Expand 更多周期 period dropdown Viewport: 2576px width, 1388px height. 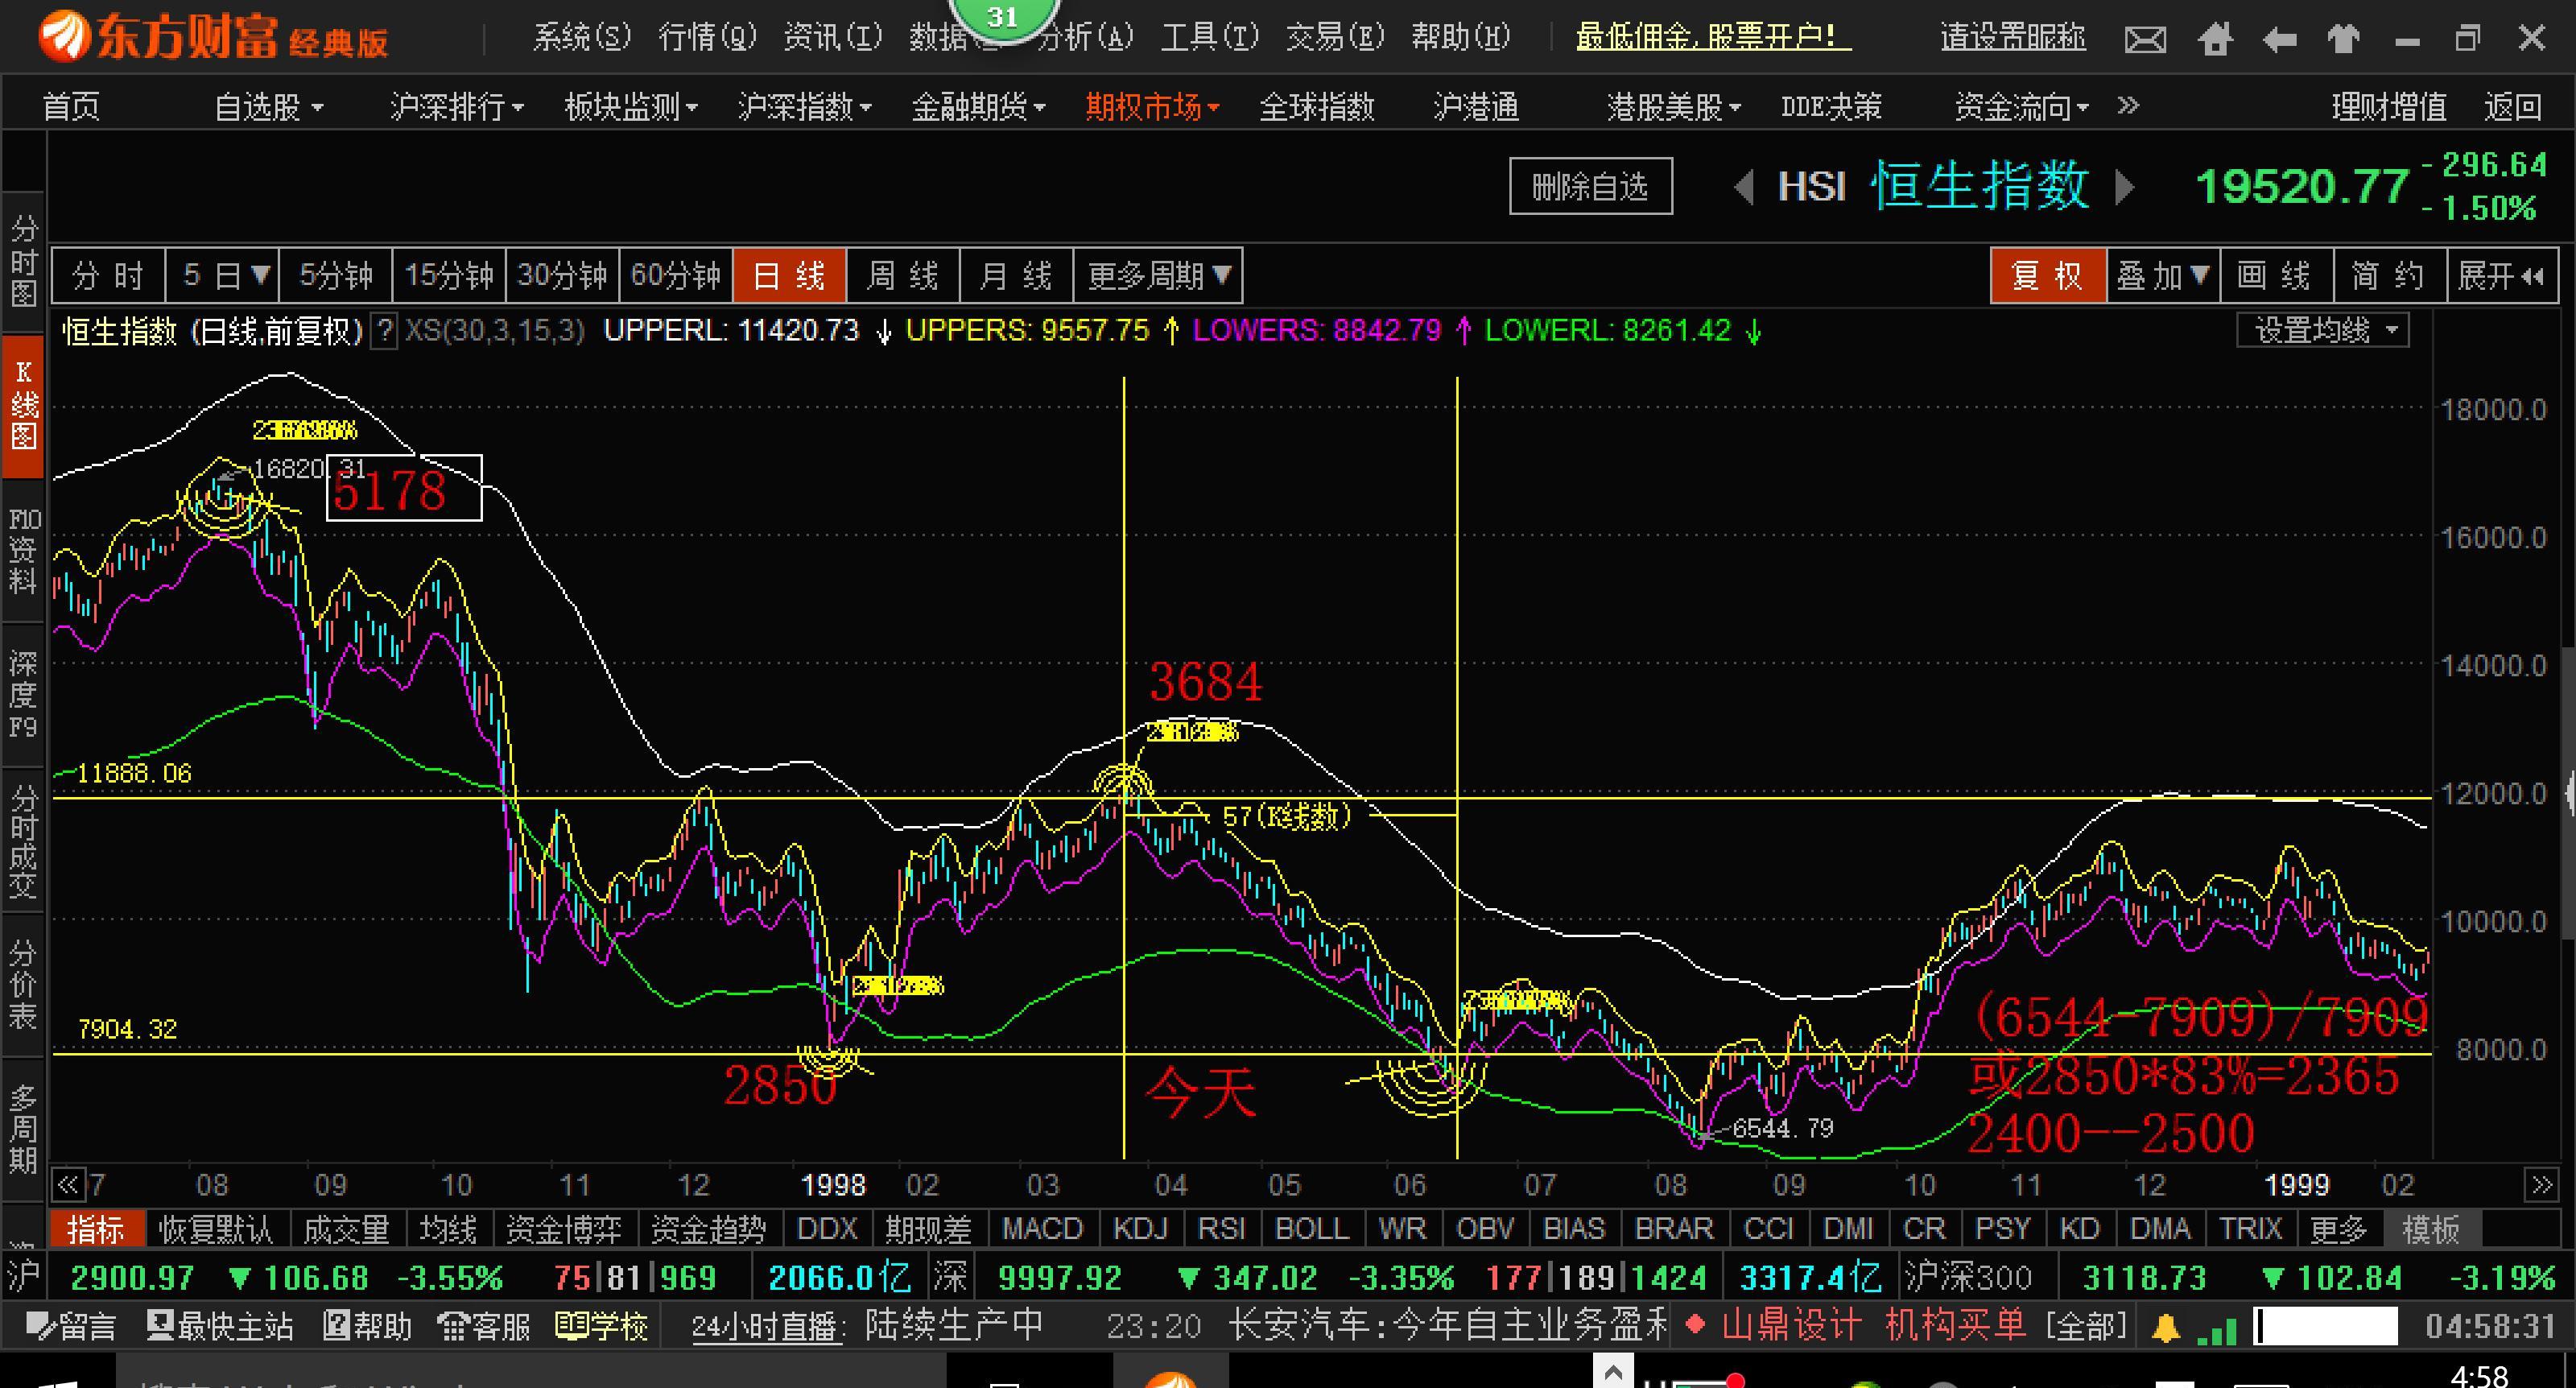pyautogui.click(x=1158, y=275)
